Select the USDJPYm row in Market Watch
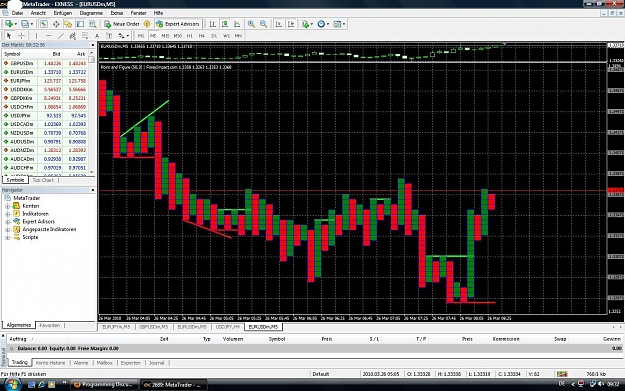Screen dimensions: 625x391 pyautogui.click(x=45, y=116)
